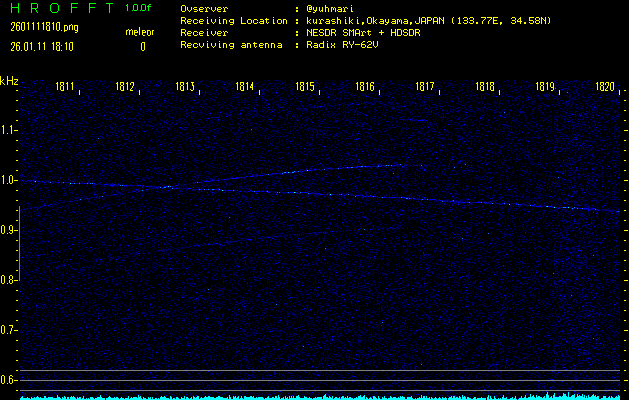The width and height of the screenshot is (629, 400).
Task: Click the 1811 time marker
Action: coord(67,88)
